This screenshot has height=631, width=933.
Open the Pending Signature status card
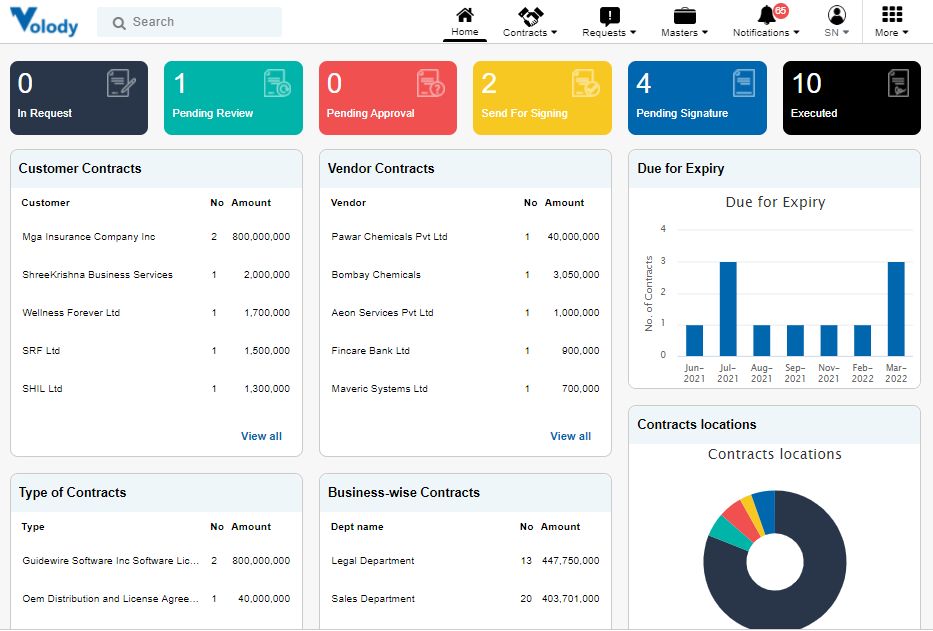pos(697,98)
